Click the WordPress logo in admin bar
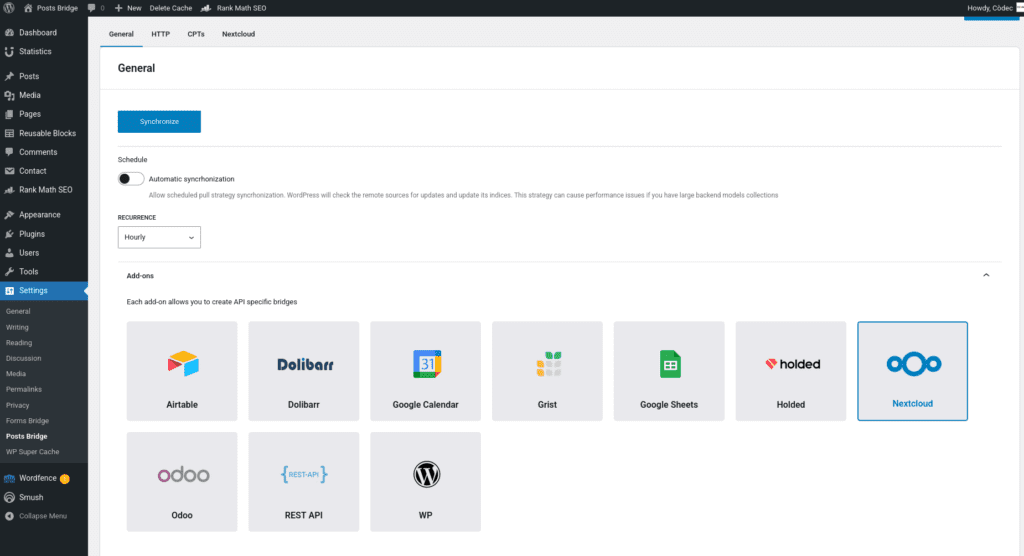1024x556 pixels. click(9, 8)
